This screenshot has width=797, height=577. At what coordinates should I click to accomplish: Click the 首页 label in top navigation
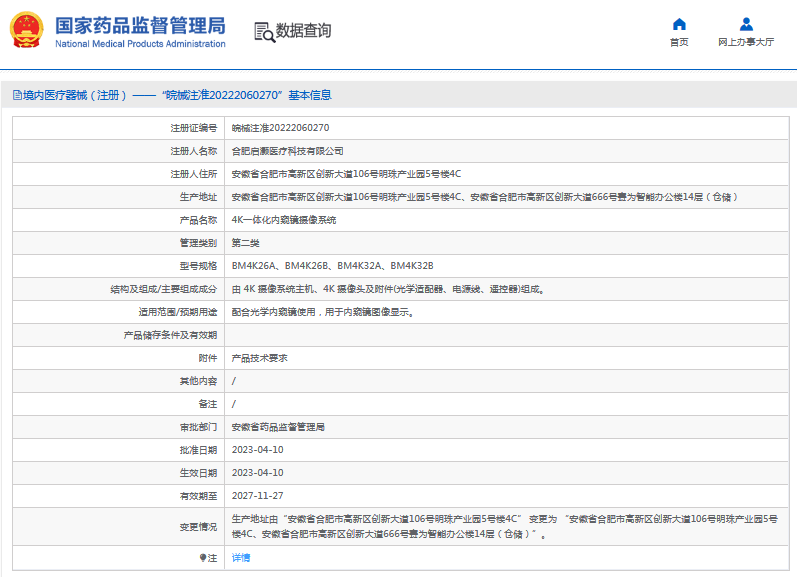[679, 43]
